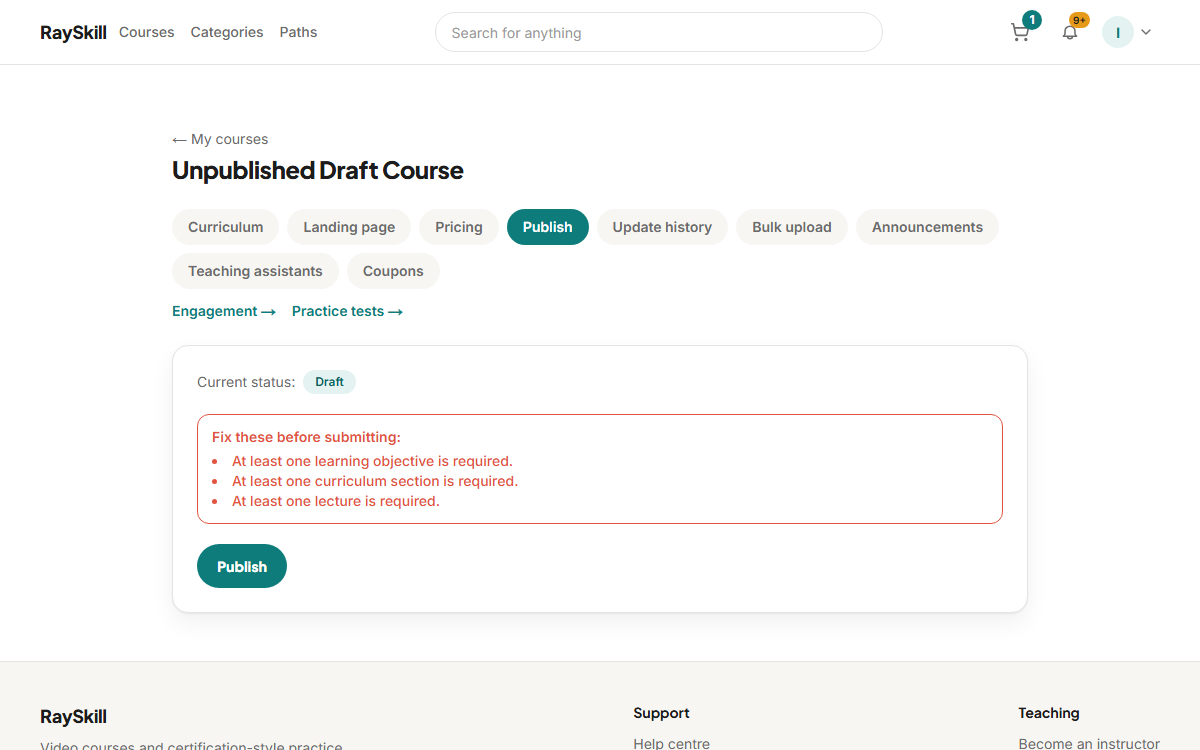The image size is (1200, 750).
Task: Select the Publish tab pill
Action: 548,227
